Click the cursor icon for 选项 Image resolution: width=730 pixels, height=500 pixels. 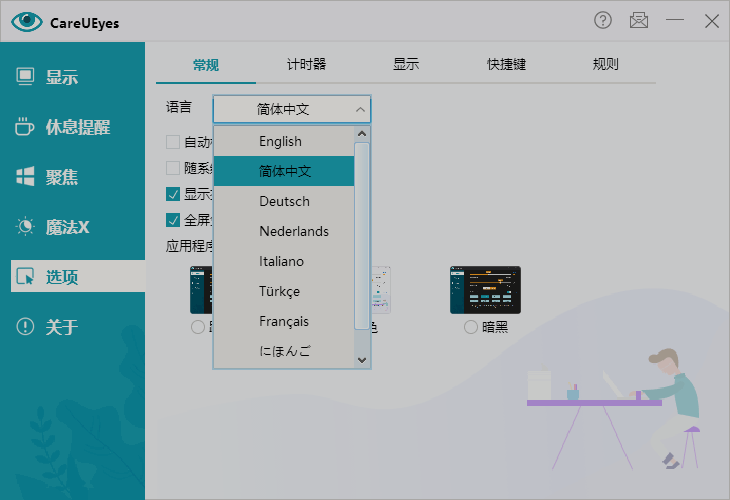coord(25,276)
